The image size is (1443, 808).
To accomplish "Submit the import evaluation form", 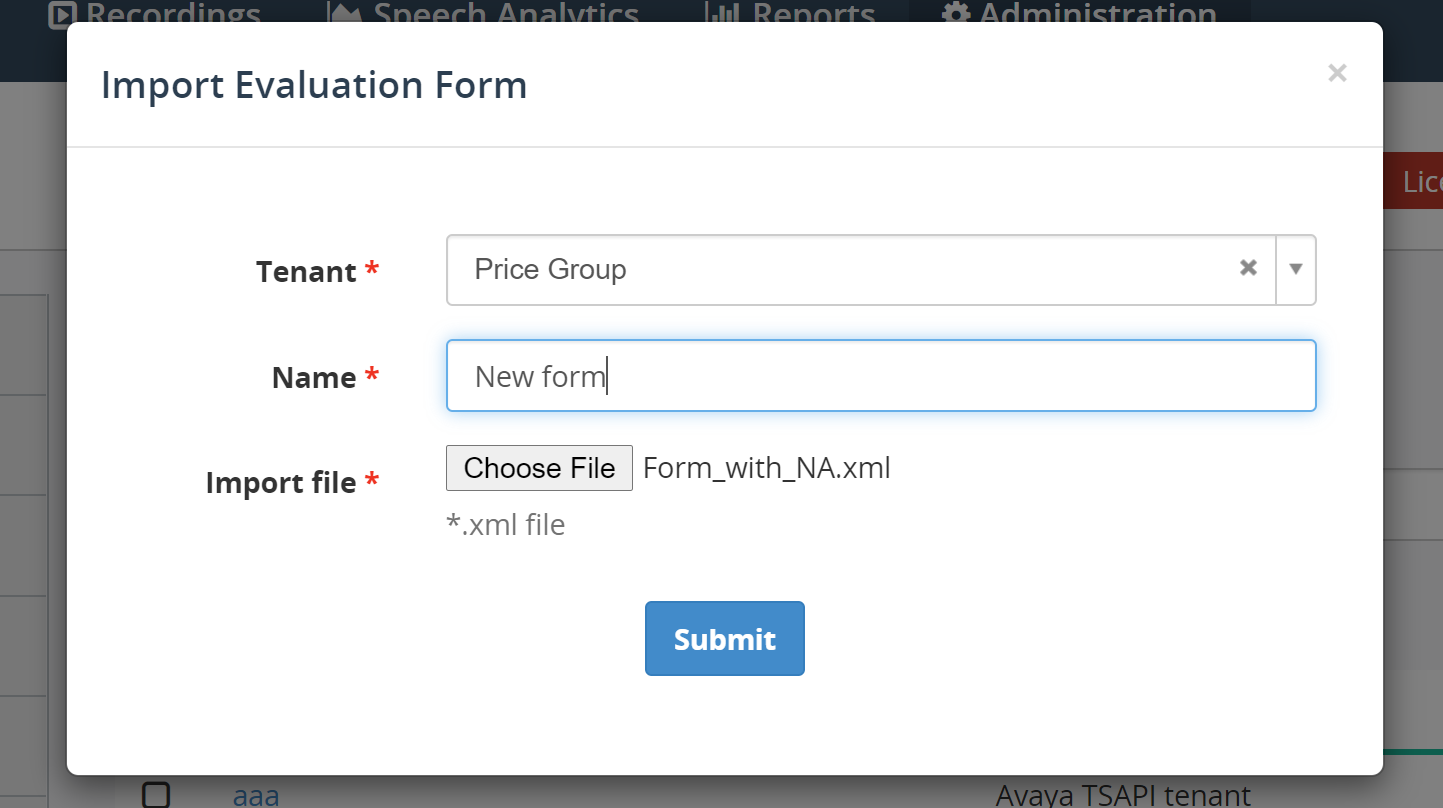I will click(x=725, y=638).
